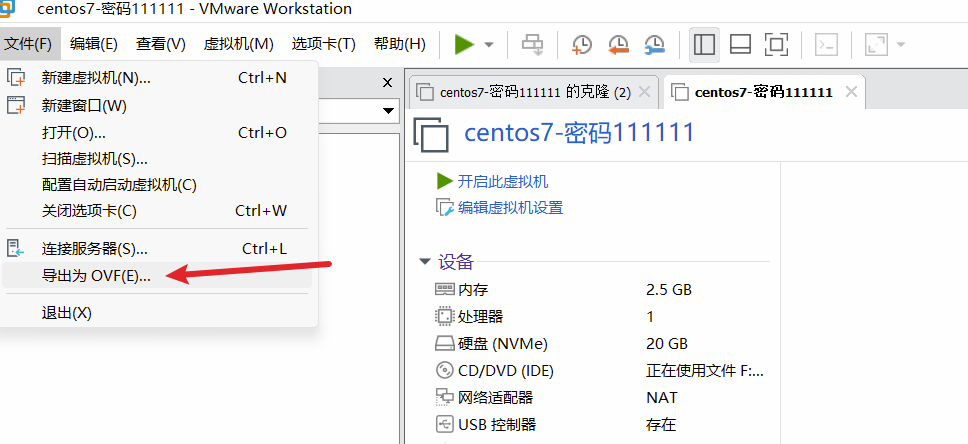Open the 选项卡(T) menu
This screenshot has height=444, width=968.
click(x=324, y=44)
